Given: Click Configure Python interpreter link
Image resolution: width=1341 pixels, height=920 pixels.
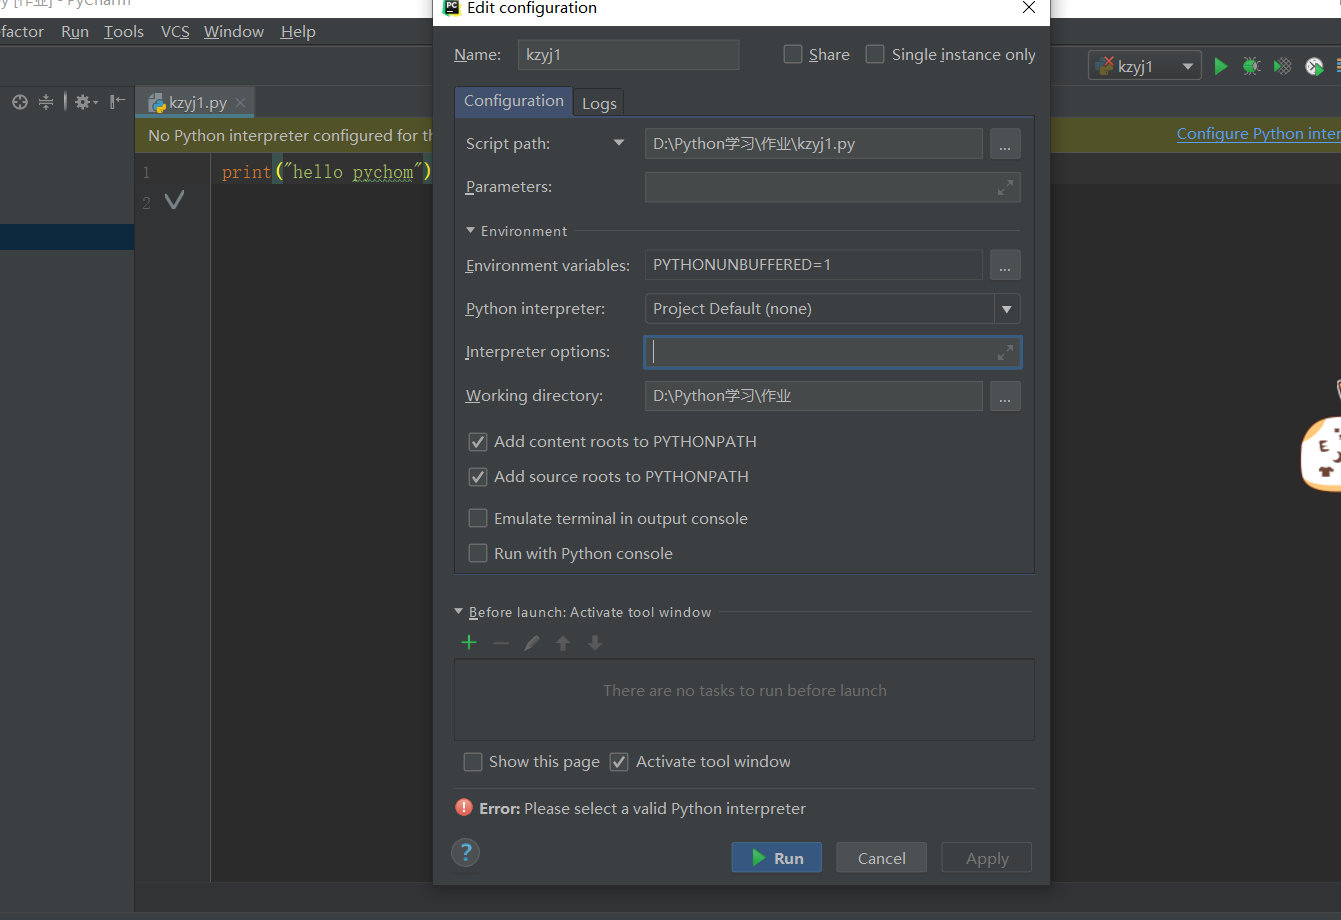Looking at the screenshot, I should [x=1259, y=134].
